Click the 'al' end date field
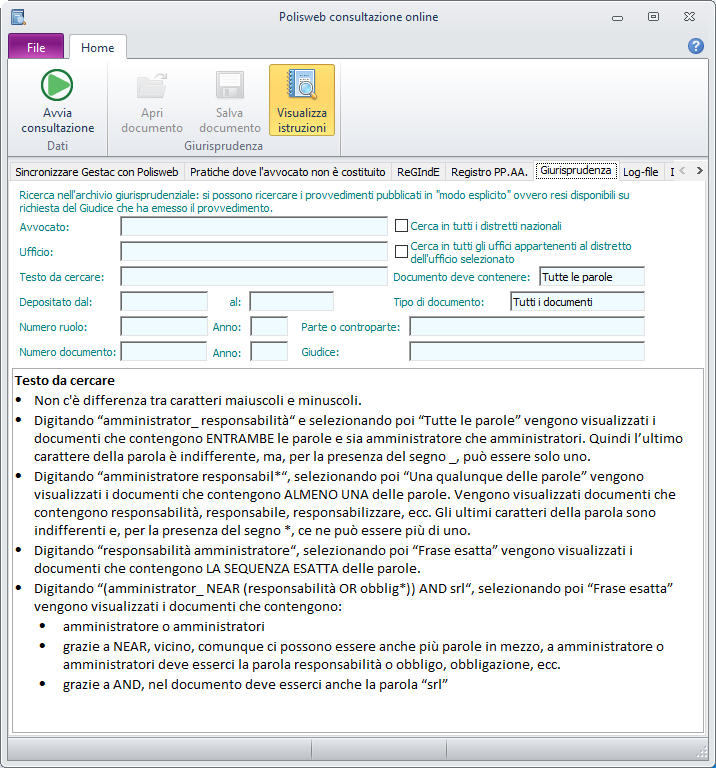Screen dimensions: 716x768 tap(291, 301)
